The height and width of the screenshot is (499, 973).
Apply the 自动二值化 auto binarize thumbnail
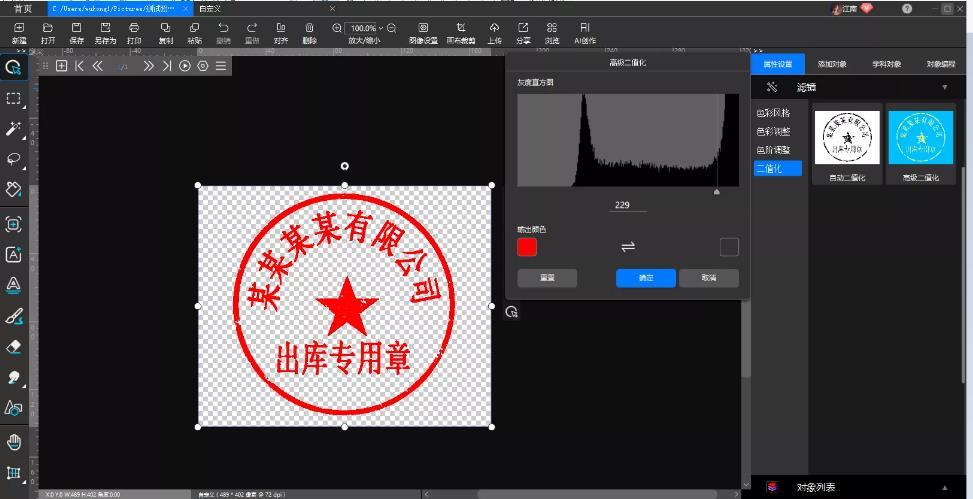tap(847, 137)
